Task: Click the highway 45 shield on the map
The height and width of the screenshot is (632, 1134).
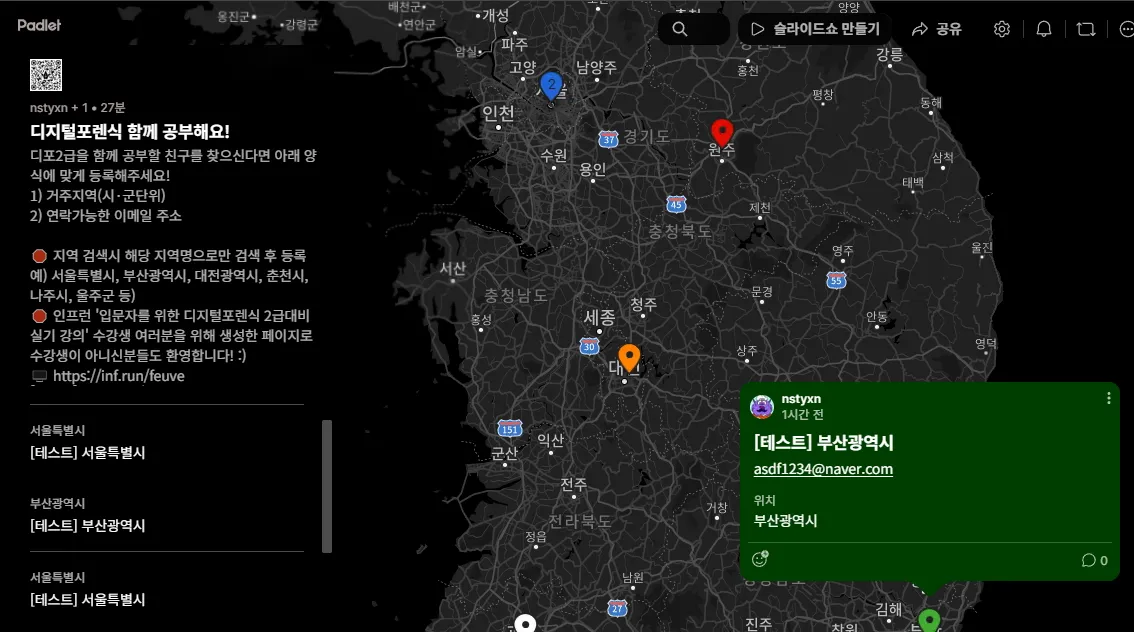Action: pyautogui.click(x=676, y=205)
